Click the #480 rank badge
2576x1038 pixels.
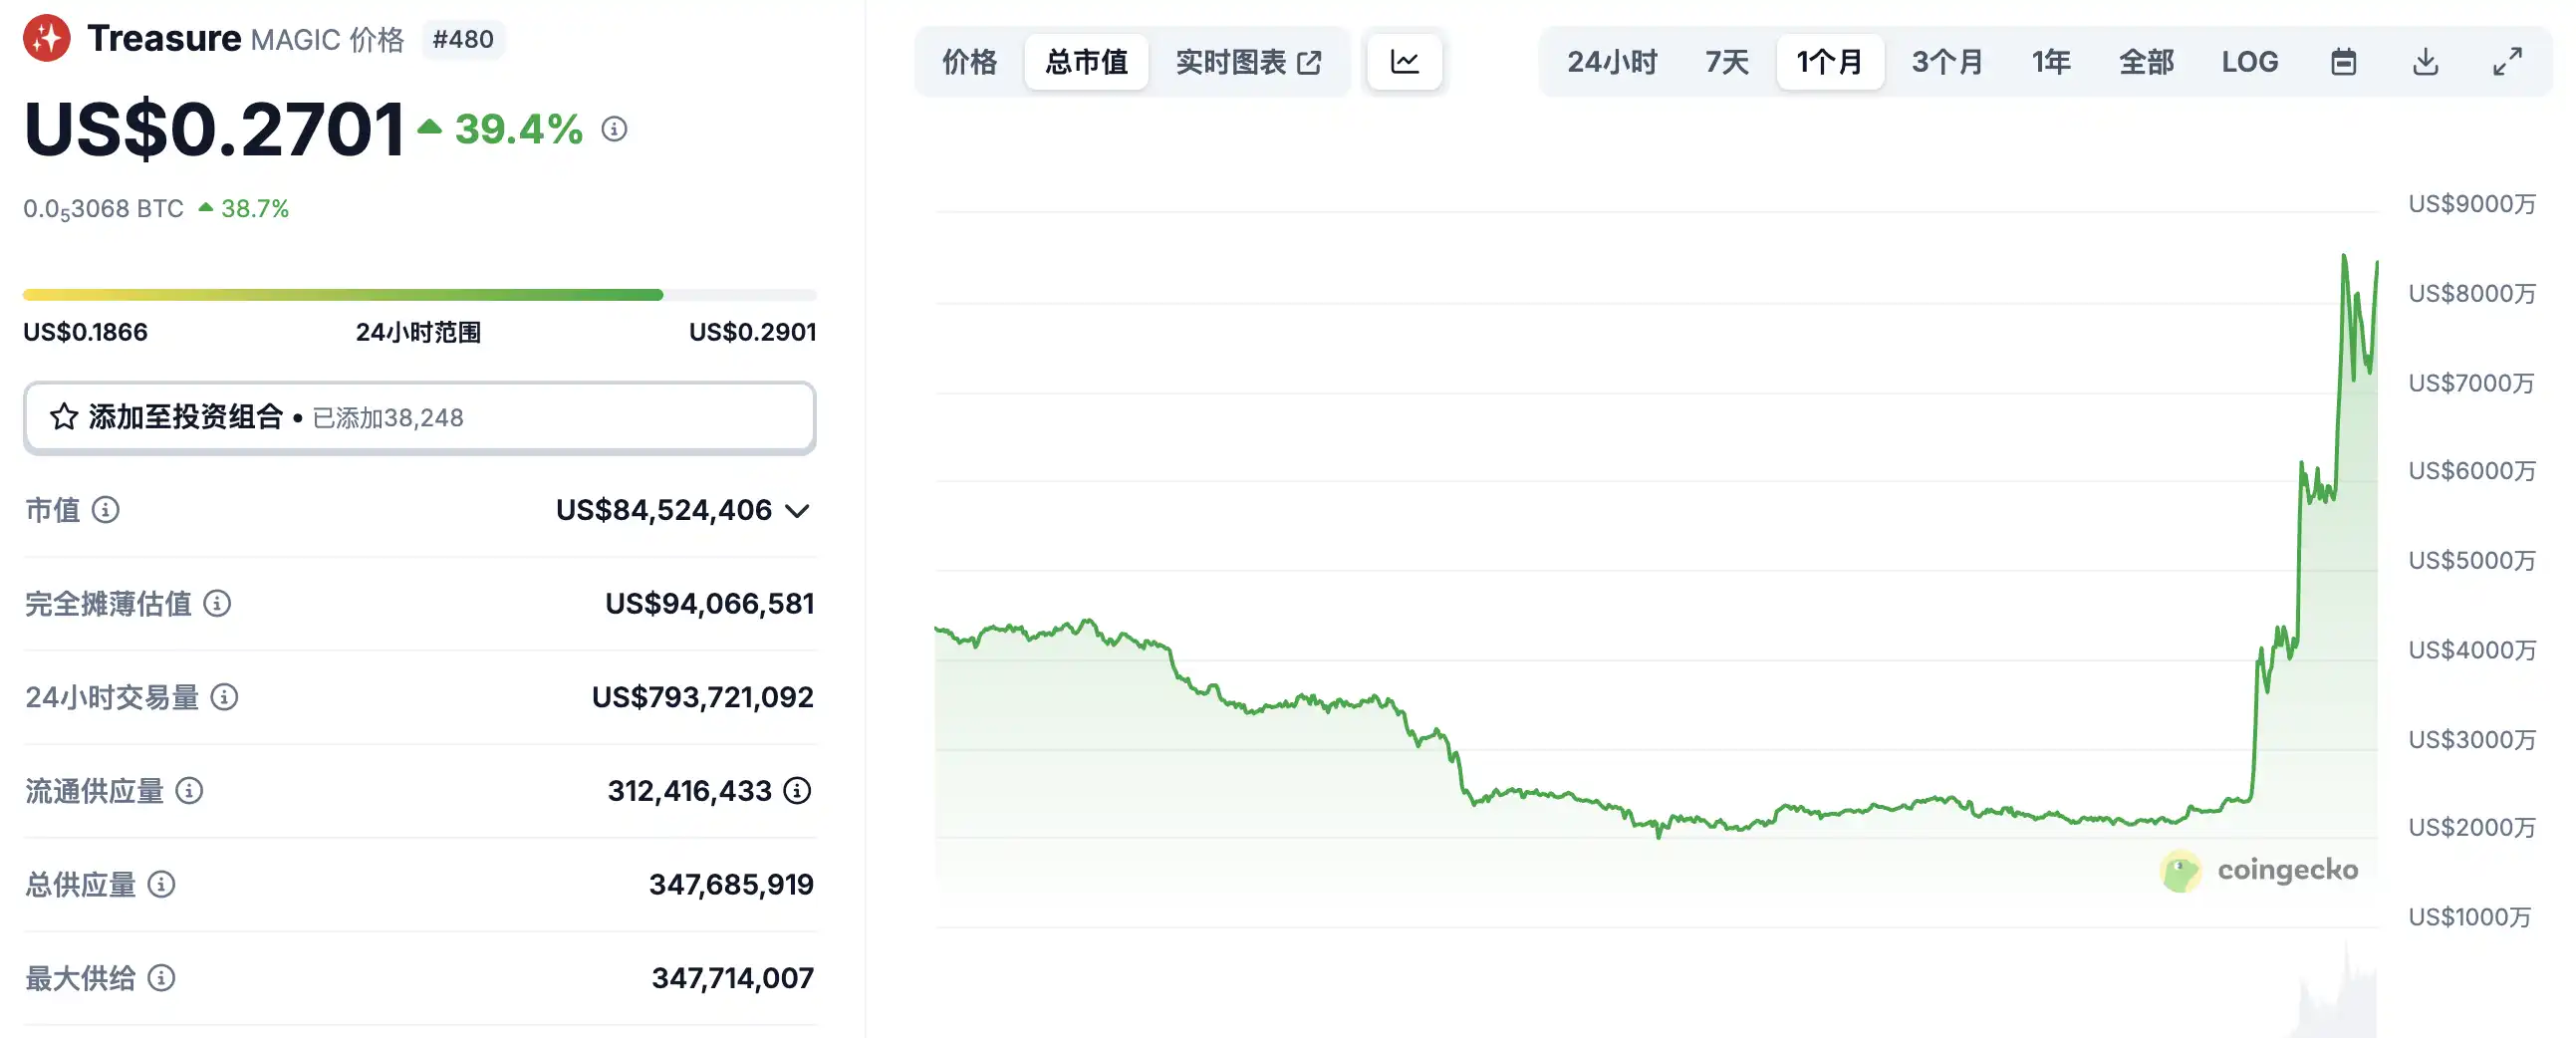tap(463, 39)
